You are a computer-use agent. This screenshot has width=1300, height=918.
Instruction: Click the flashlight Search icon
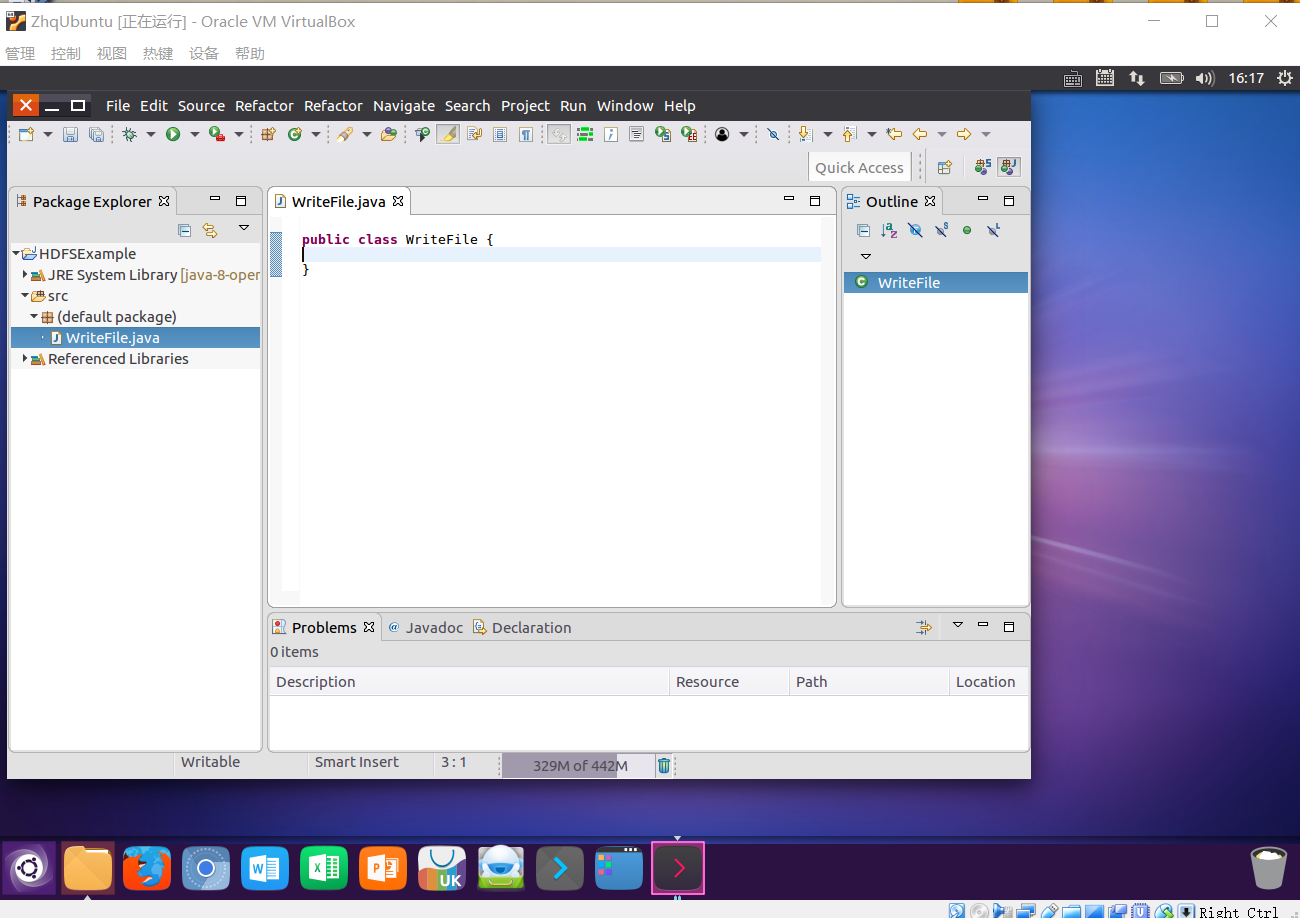(x=345, y=134)
